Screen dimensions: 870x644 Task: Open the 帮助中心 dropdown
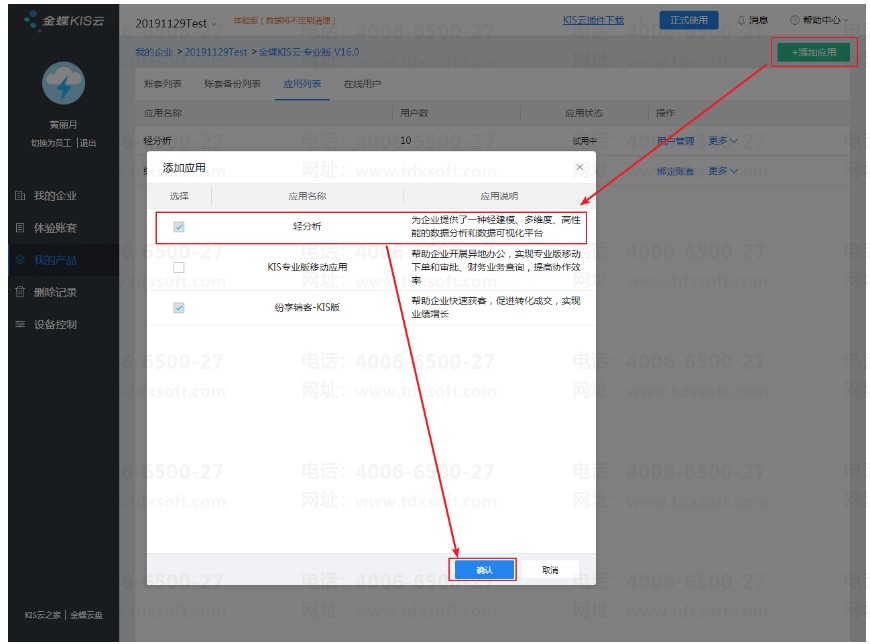coord(819,20)
